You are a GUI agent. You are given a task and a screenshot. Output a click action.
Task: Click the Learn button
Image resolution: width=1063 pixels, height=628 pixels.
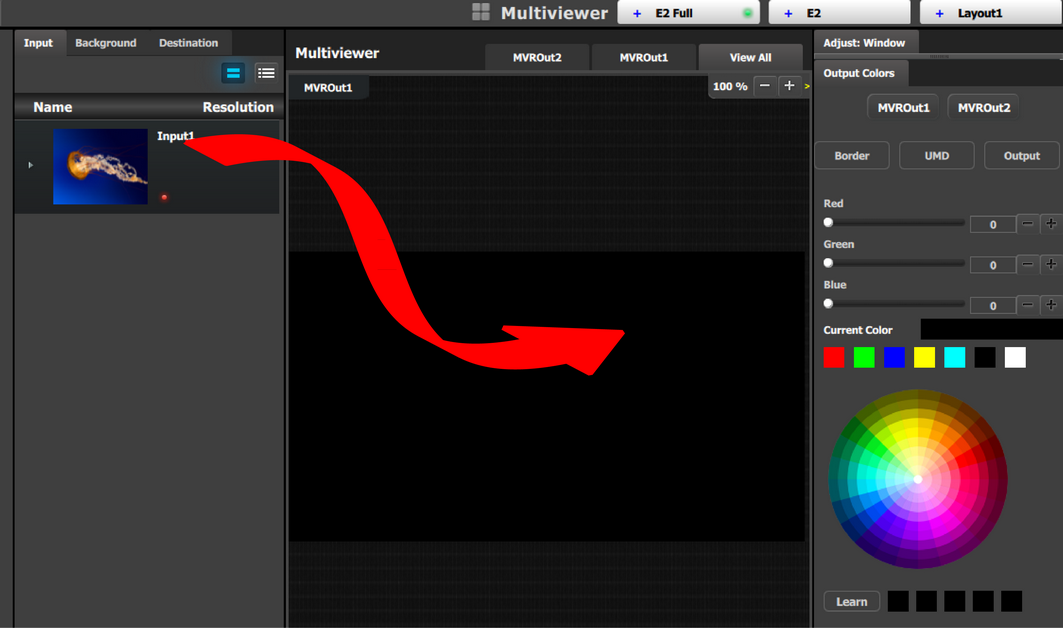(x=851, y=602)
